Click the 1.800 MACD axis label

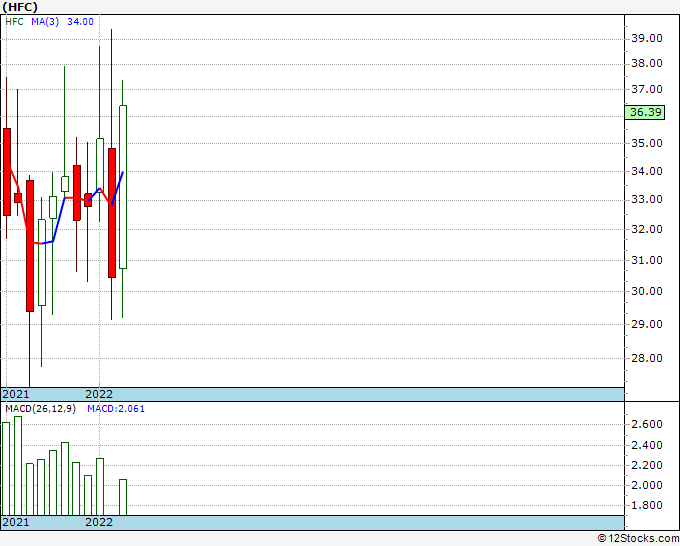pyautogui.click(x=647, y=505)
